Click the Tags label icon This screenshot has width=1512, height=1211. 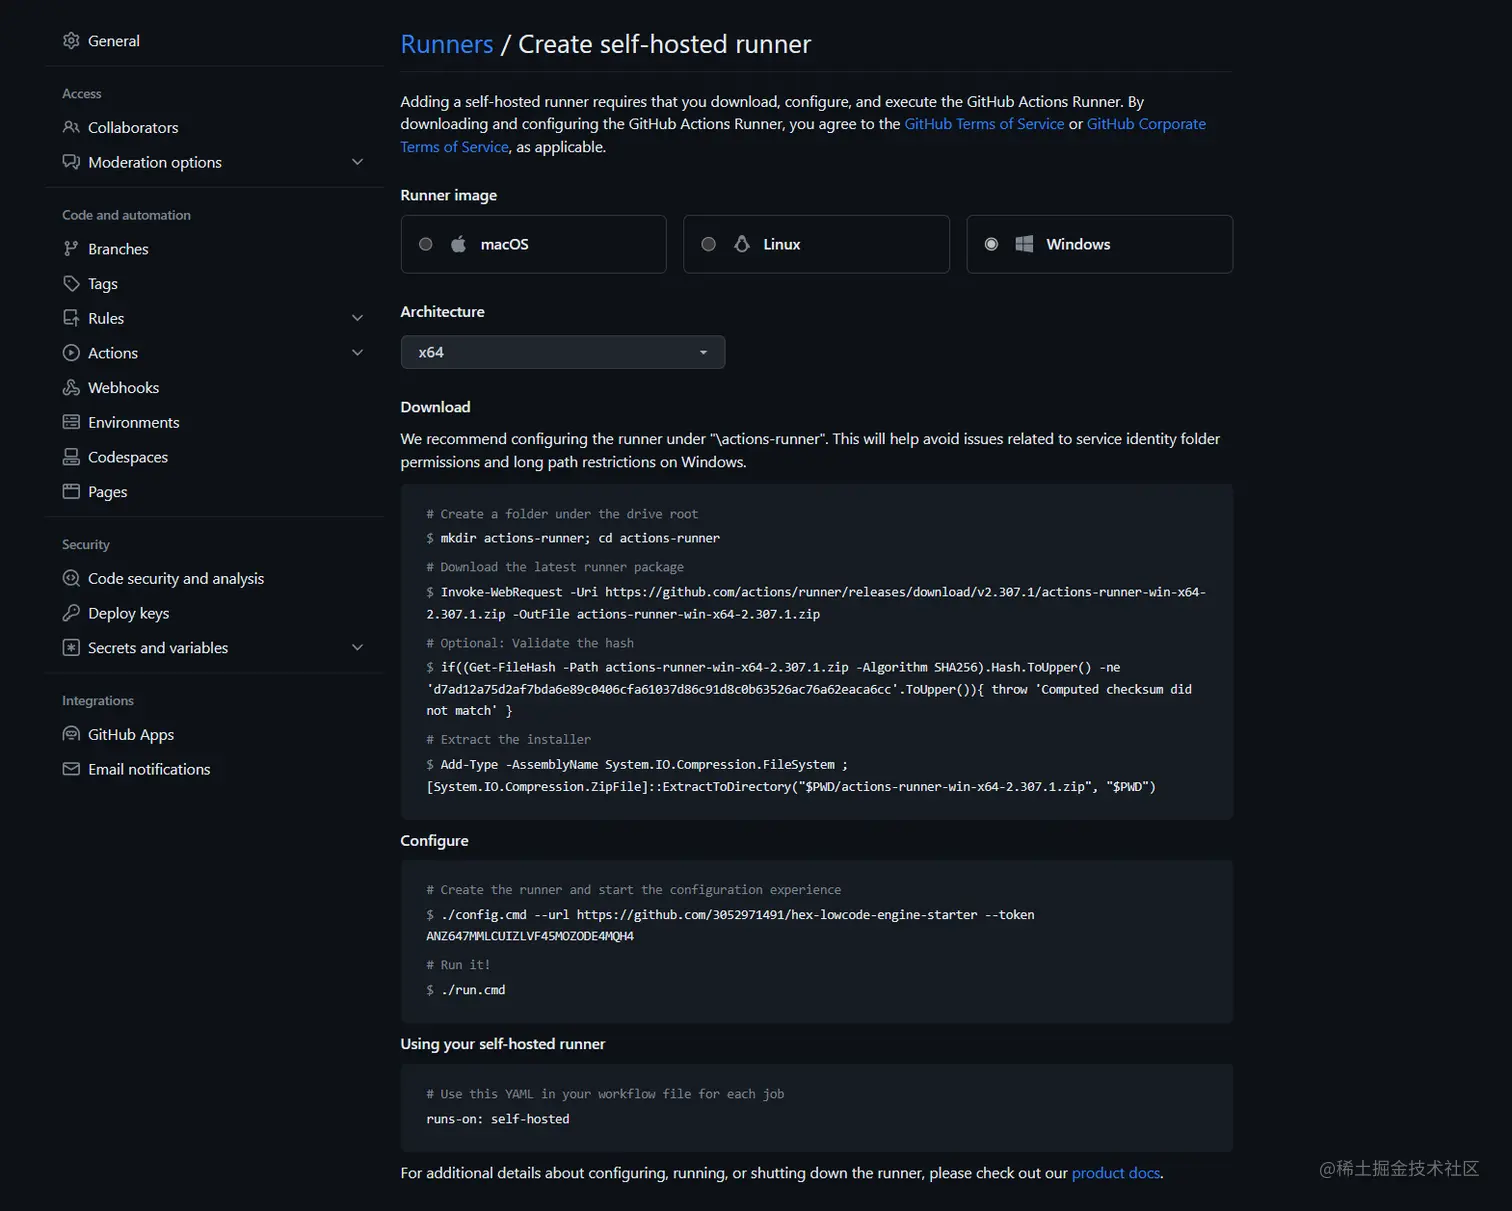71,284
